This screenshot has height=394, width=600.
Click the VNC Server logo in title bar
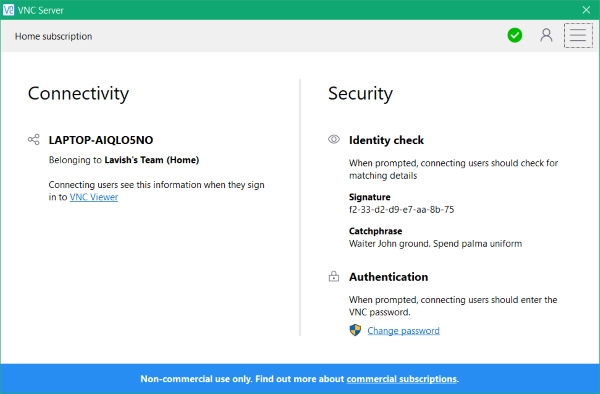[8, 10]
